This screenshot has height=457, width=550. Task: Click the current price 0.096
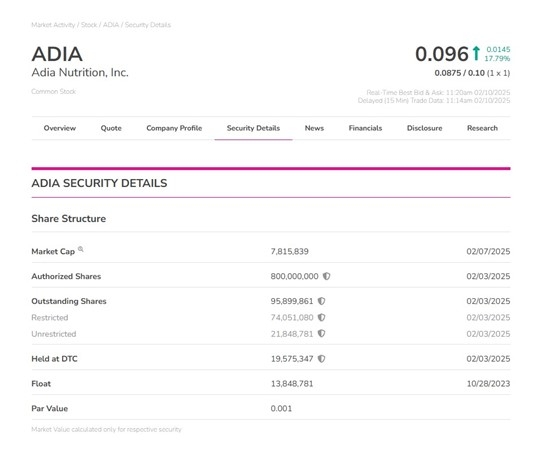pyautogui.click(x=442, y=54)
